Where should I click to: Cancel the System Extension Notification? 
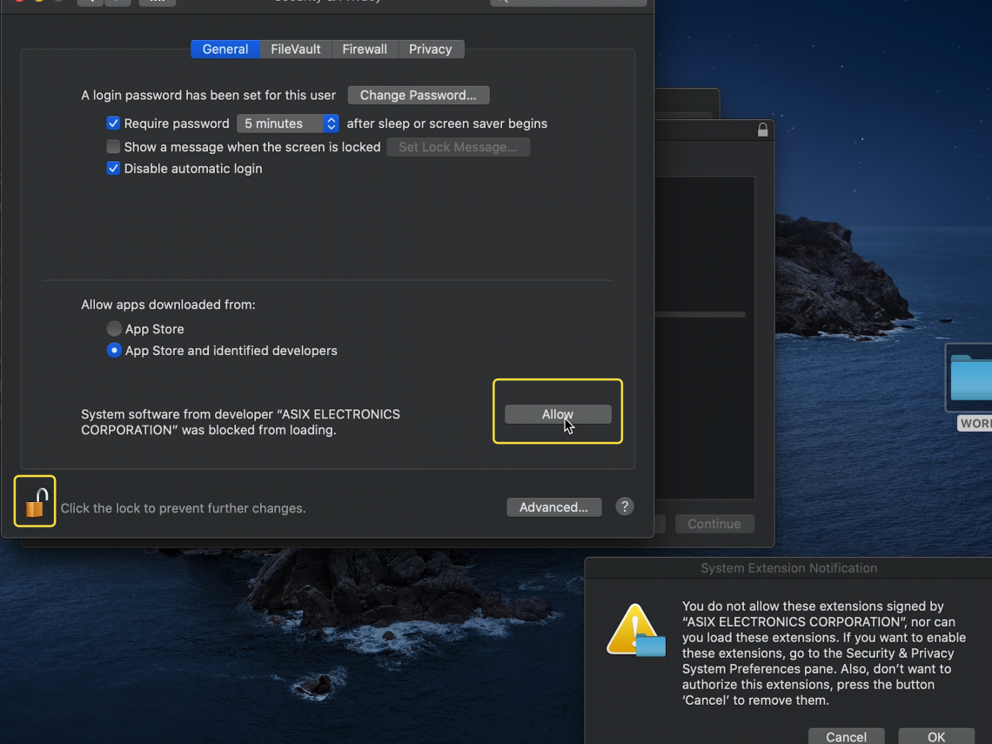pyautogui.click(x=846, y=736)
